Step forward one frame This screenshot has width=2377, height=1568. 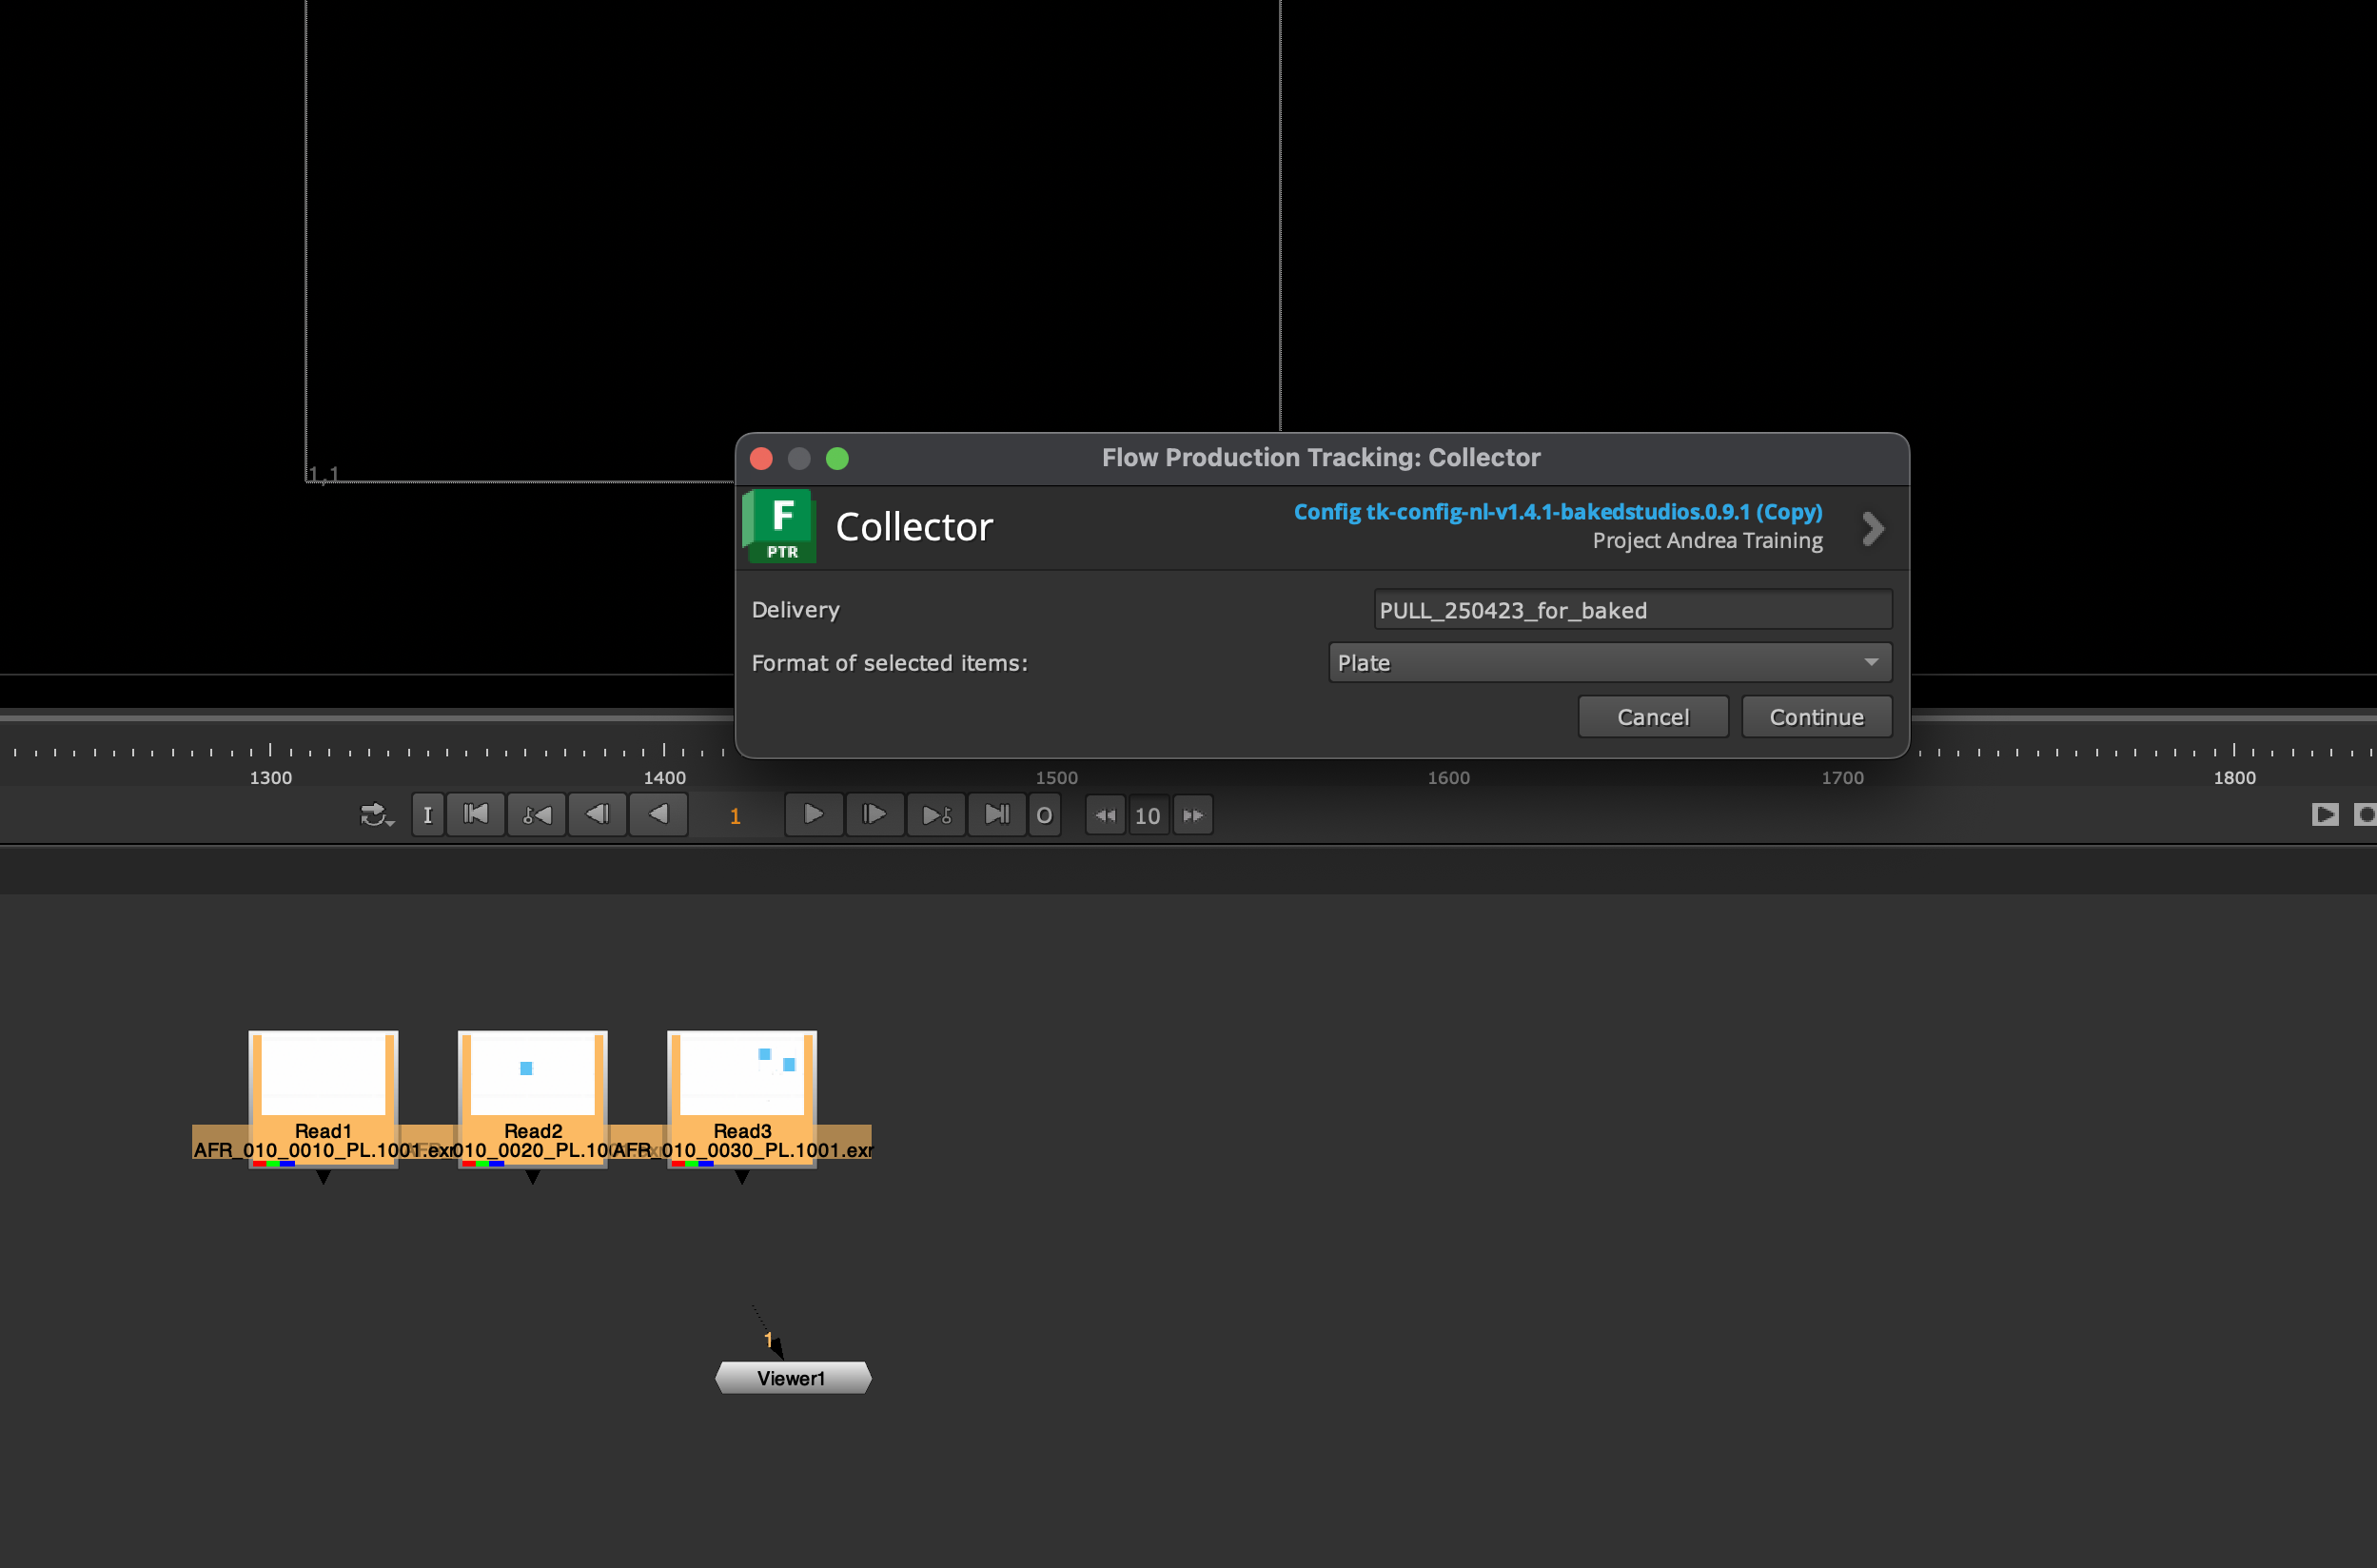(x=874, y=815)
